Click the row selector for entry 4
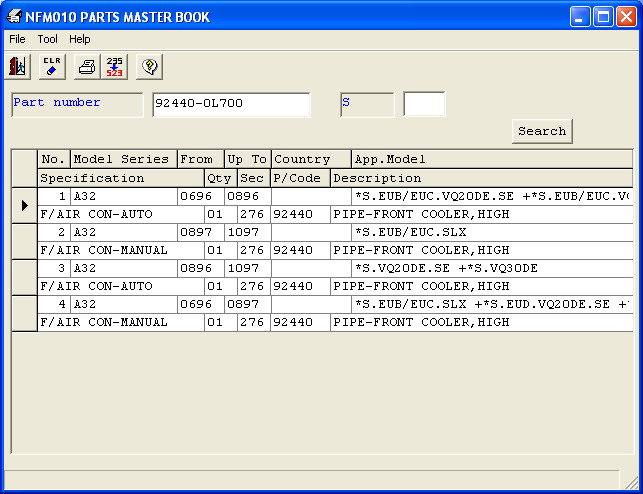643x494 pixels. coord(24,313)
